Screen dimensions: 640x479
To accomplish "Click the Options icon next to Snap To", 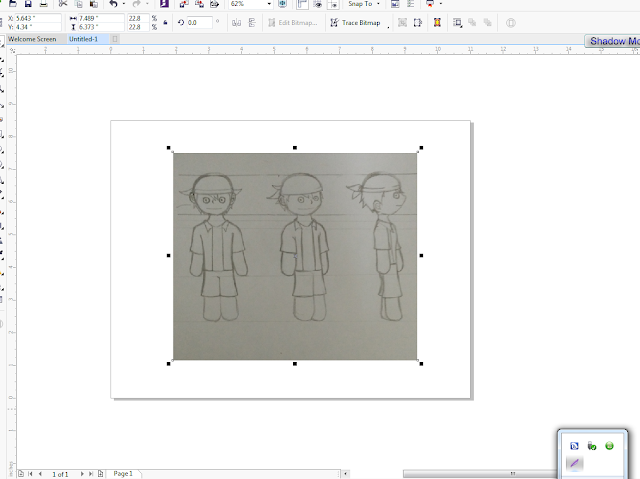I will point(411,4).
